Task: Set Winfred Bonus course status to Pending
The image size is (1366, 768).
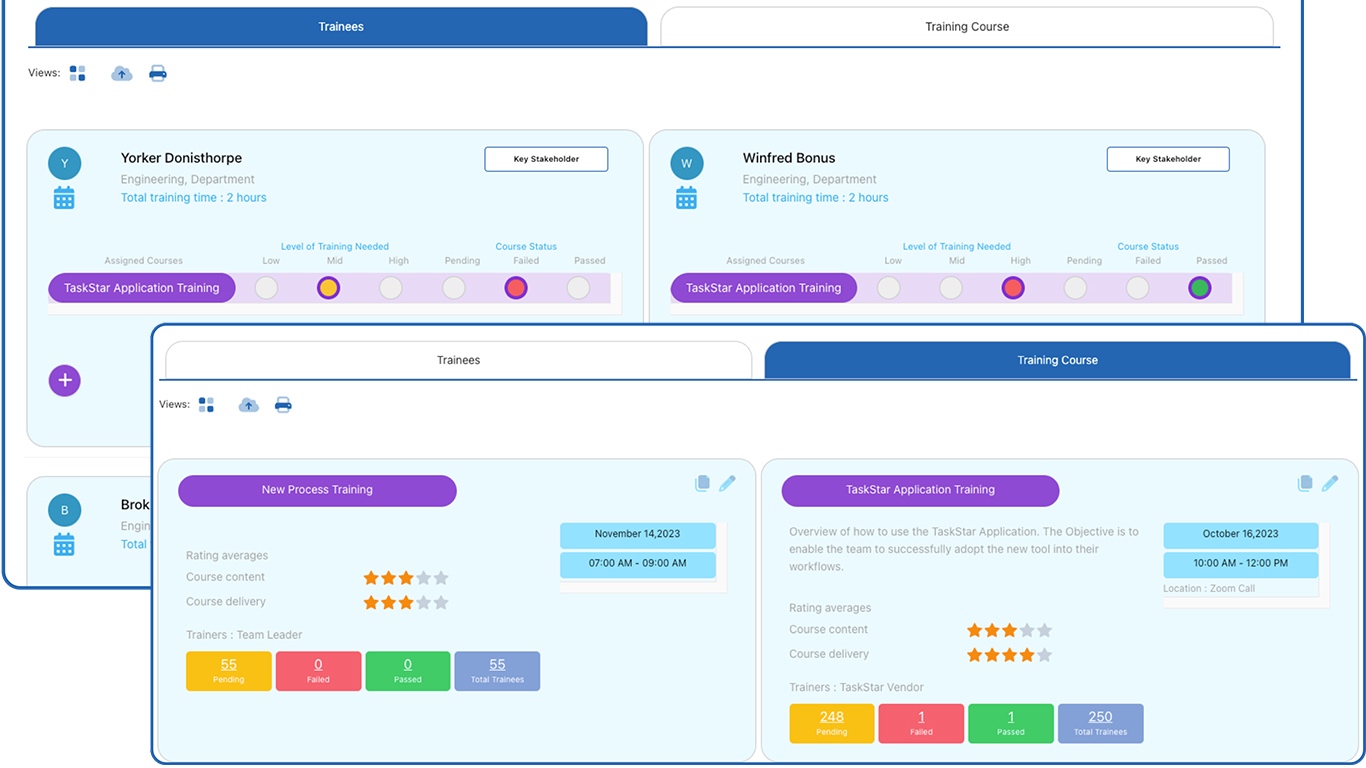Action: click(x=1075, y=288)
